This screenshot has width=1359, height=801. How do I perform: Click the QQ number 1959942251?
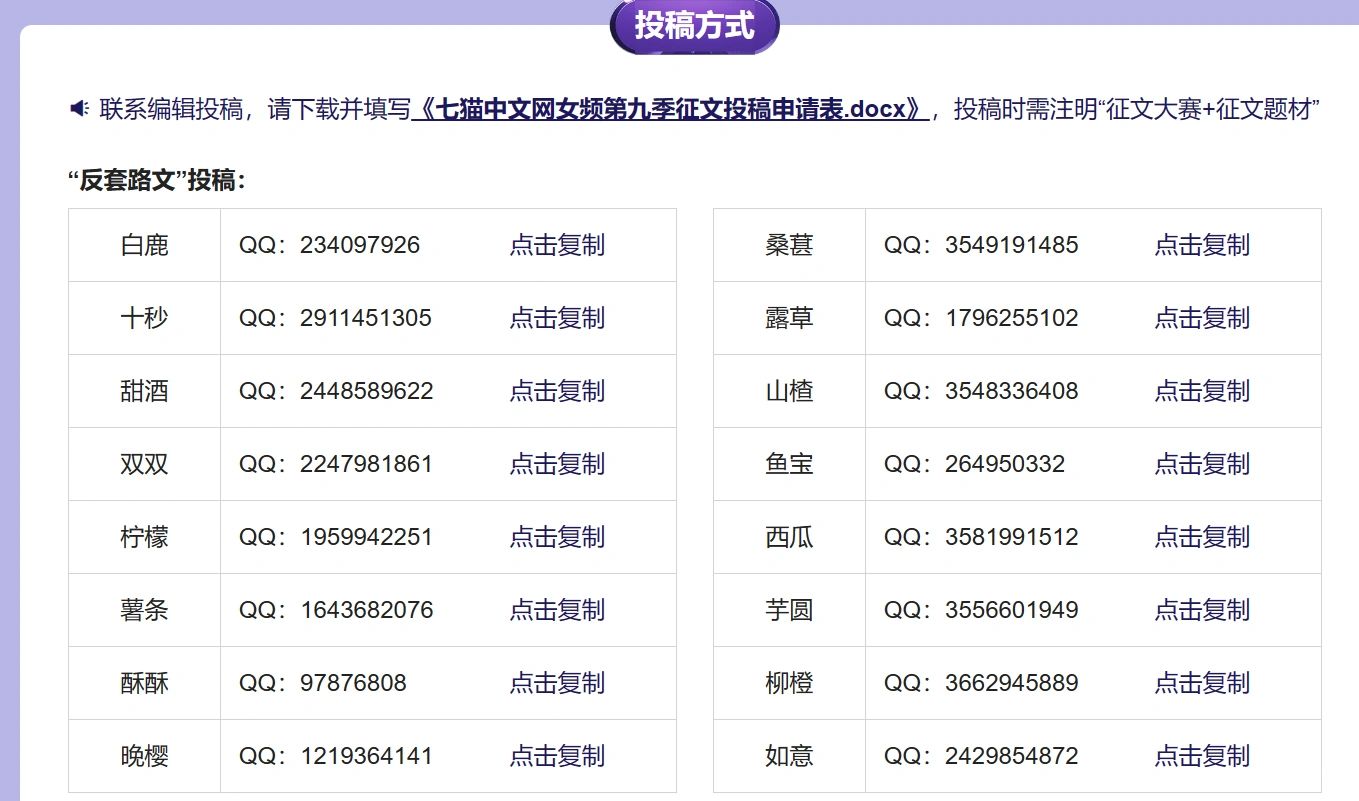click(x=366, y=537)
